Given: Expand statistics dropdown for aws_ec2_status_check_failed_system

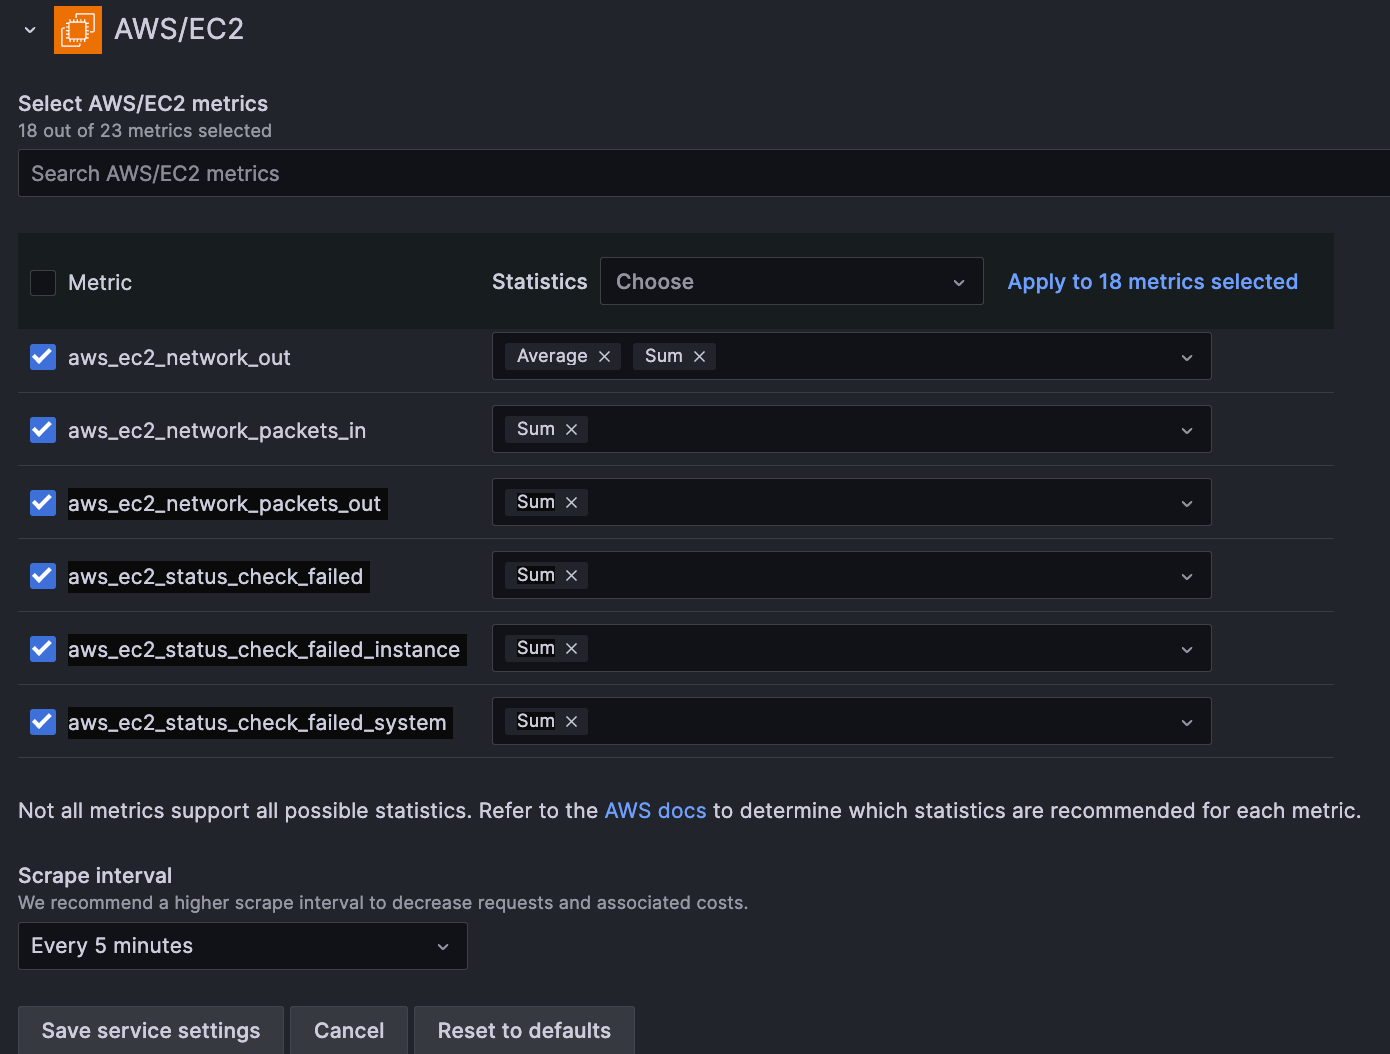Looking at the screenshot, I should tap(1186, 721).
